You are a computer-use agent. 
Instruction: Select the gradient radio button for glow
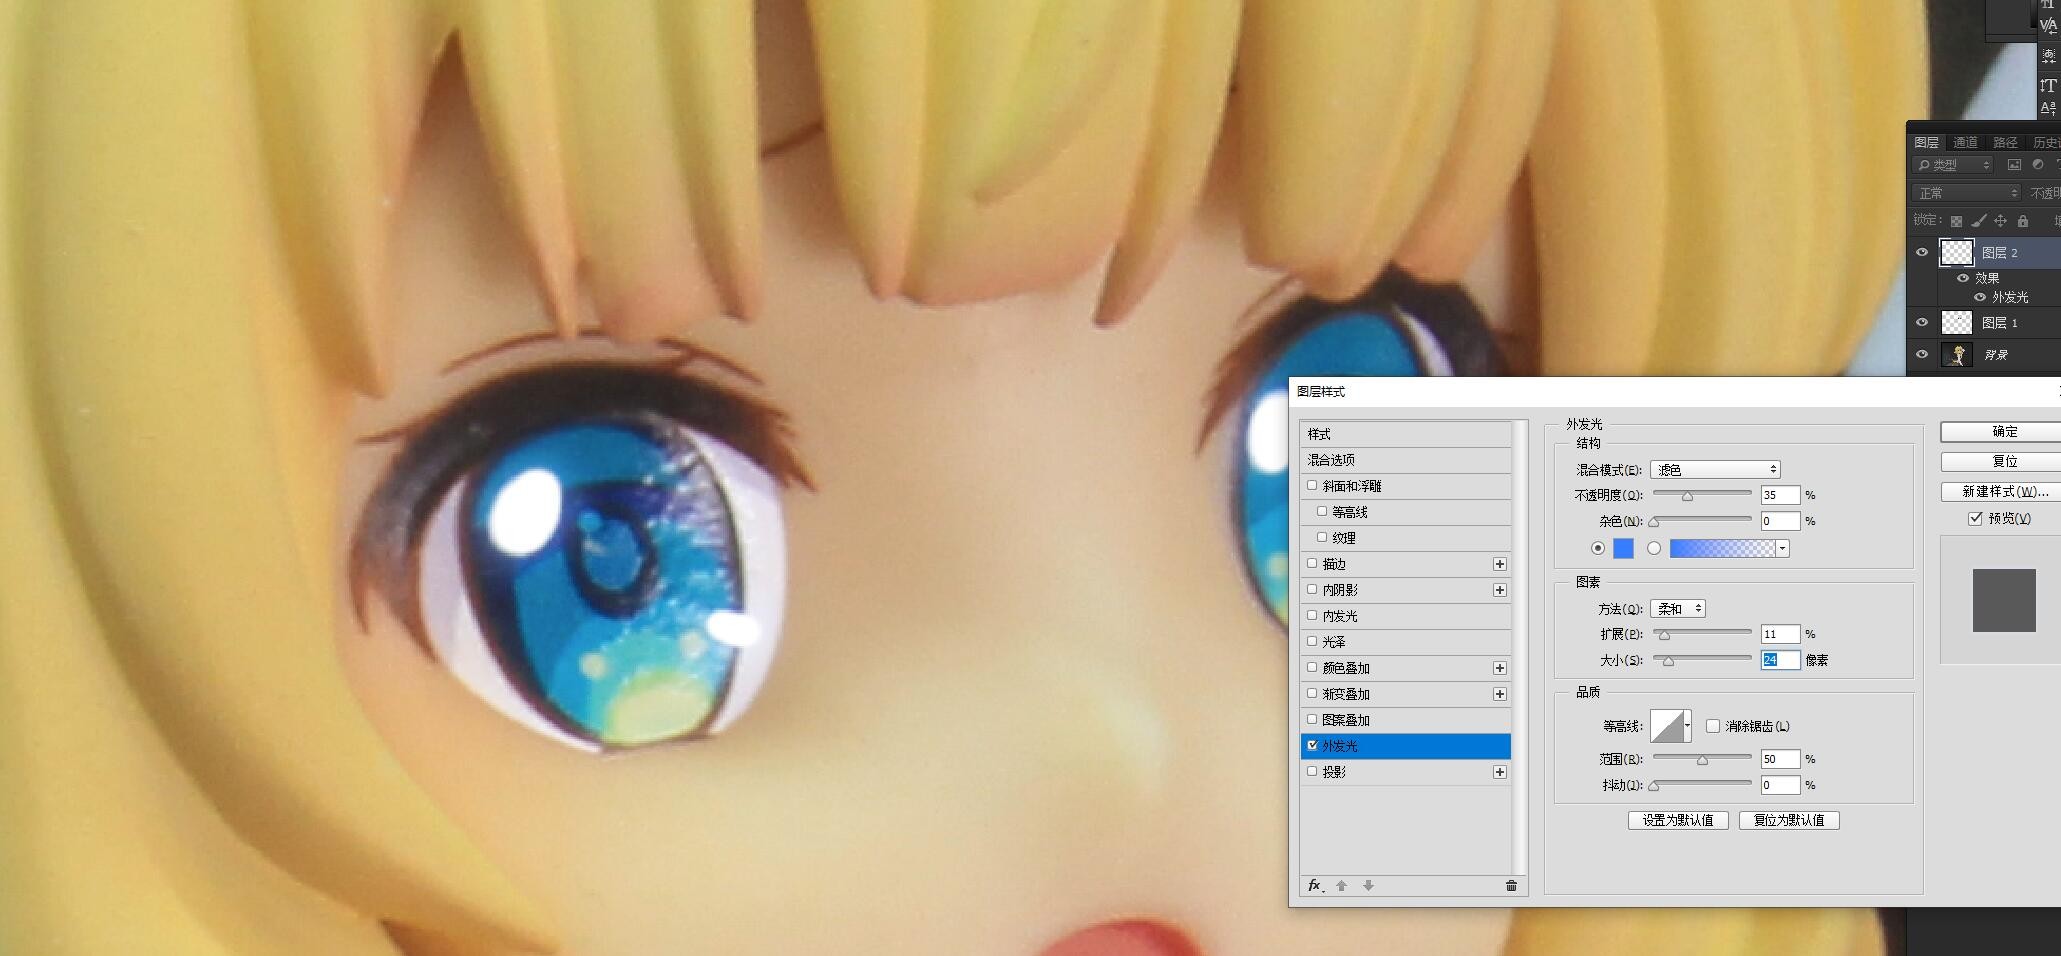pyautogui.click(x=1654, y=548)
